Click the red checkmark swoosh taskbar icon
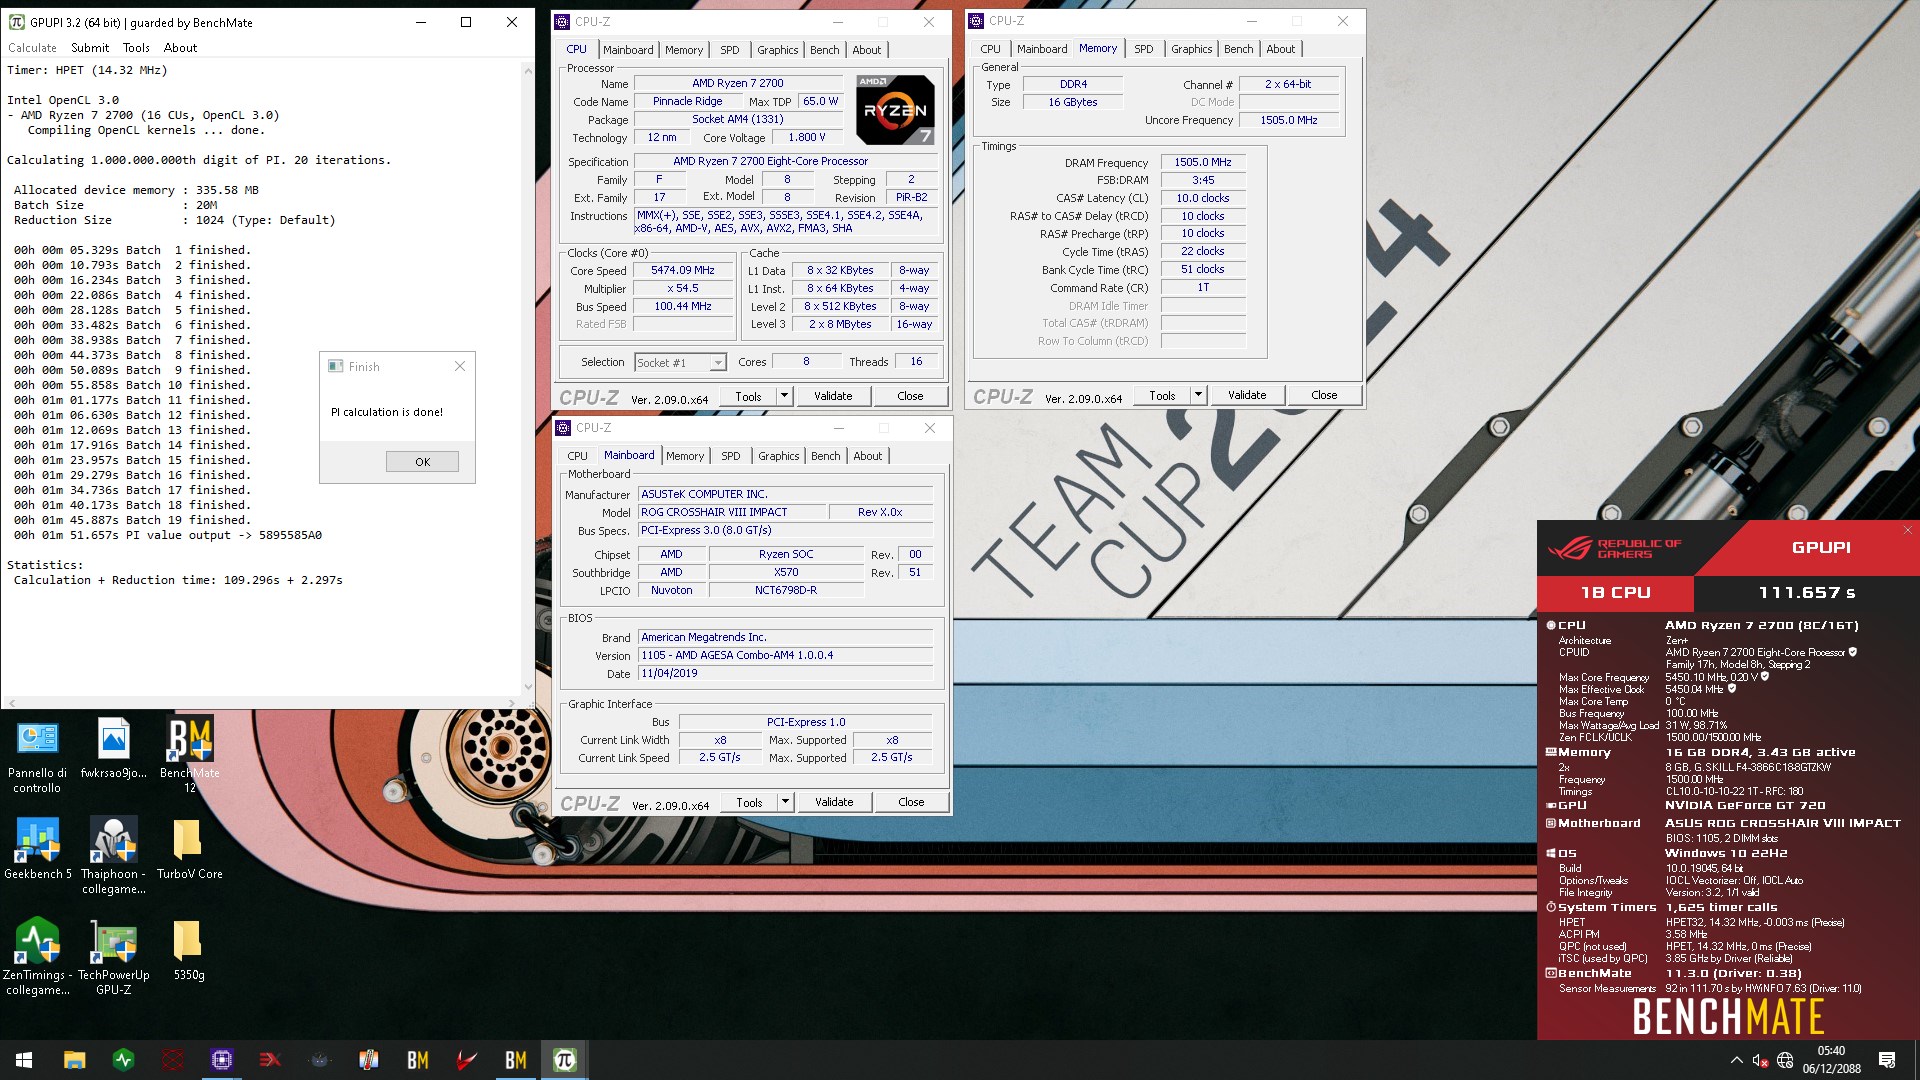Screen dimensions: 1920x1080 click(466, 1060)
